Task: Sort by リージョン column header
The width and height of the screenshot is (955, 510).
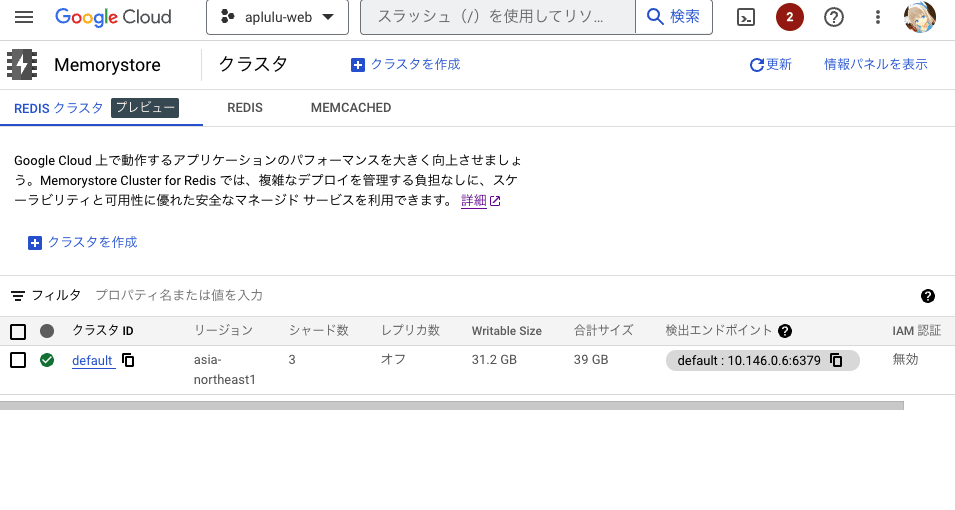Action: (x=223, y=331)
